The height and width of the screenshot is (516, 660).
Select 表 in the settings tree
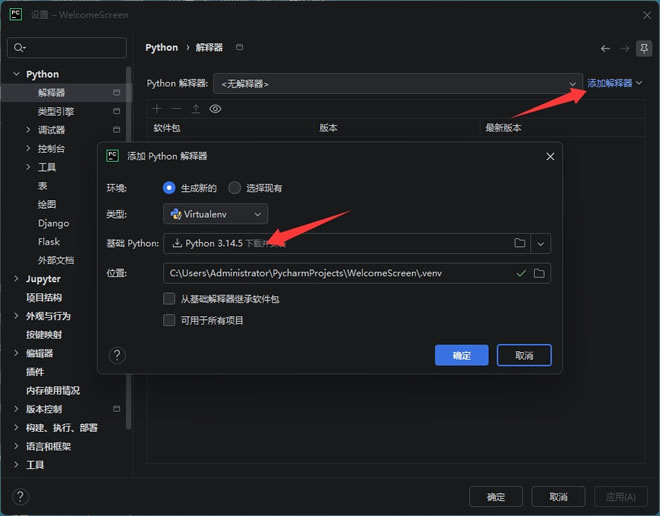coord(43,186)
